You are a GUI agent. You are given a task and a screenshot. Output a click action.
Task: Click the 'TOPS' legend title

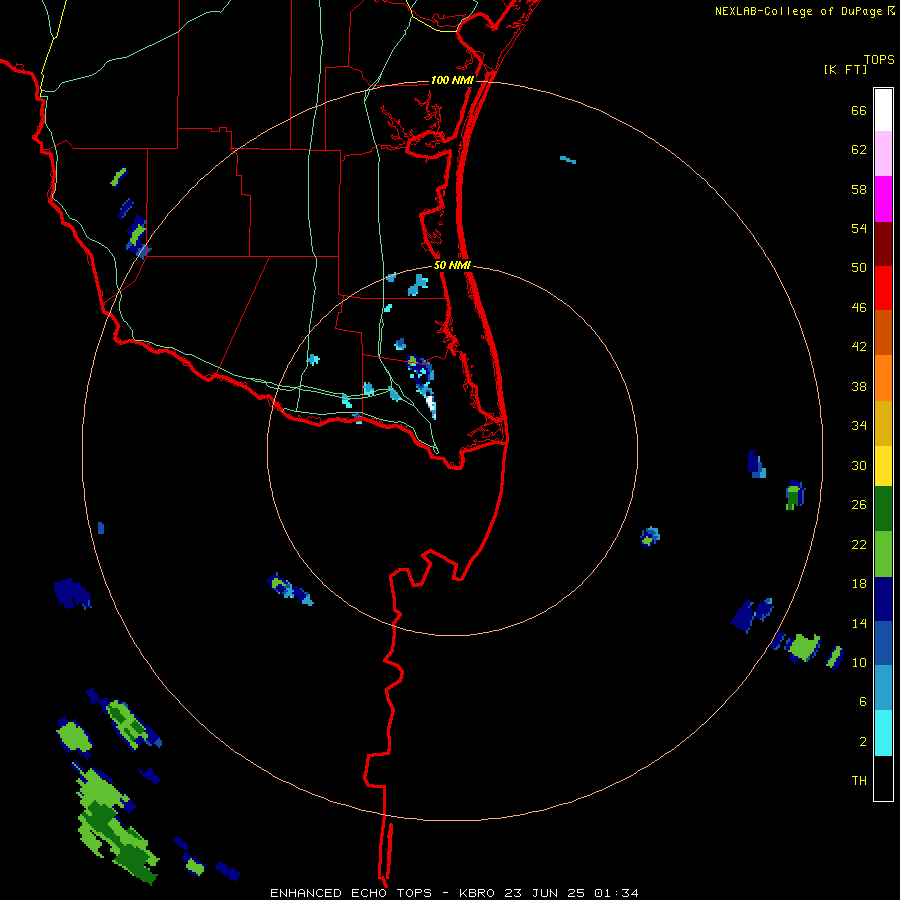point(879,60)
